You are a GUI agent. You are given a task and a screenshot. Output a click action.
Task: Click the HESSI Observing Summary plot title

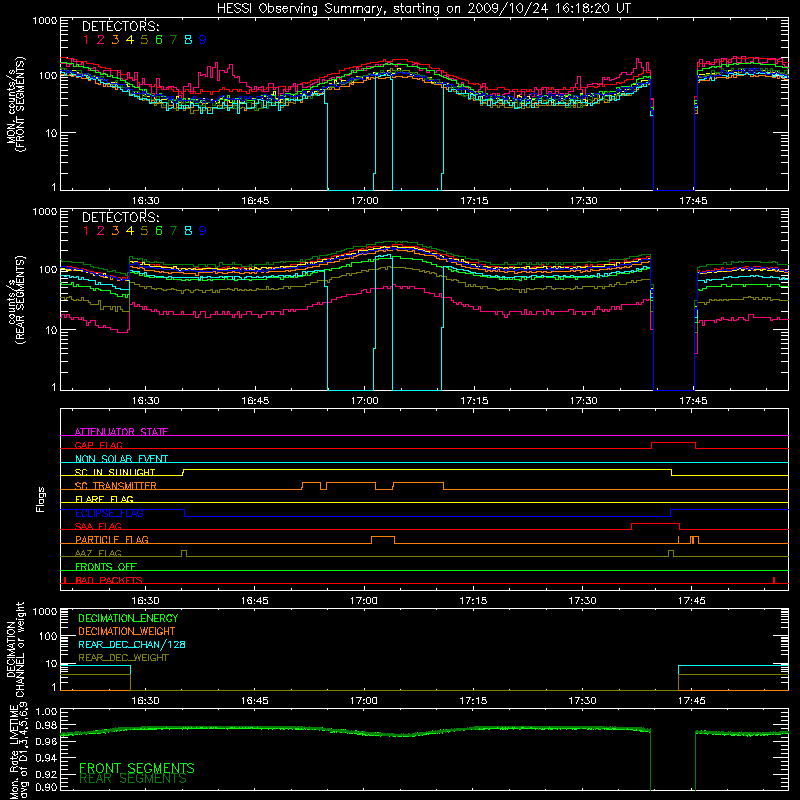tap(424, 9)
